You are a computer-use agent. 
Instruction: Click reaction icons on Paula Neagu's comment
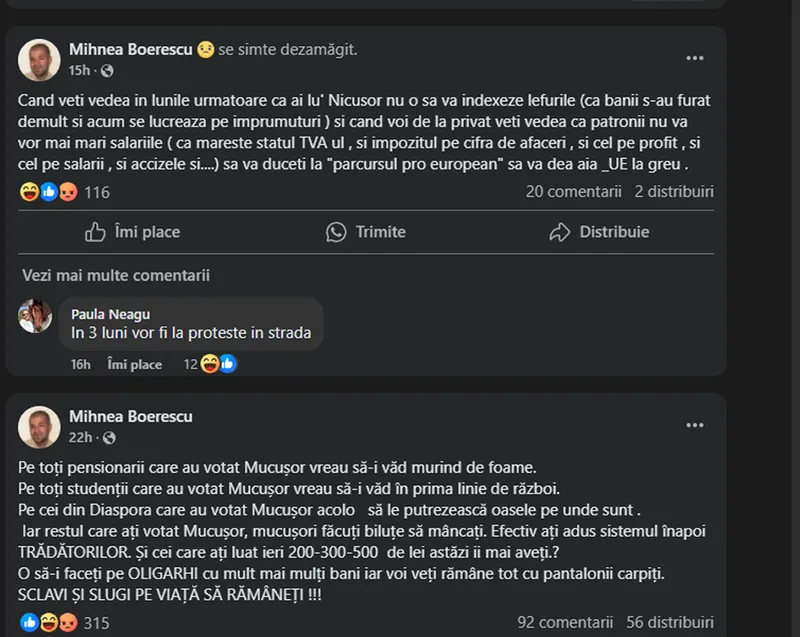click(x=218, y=364)
